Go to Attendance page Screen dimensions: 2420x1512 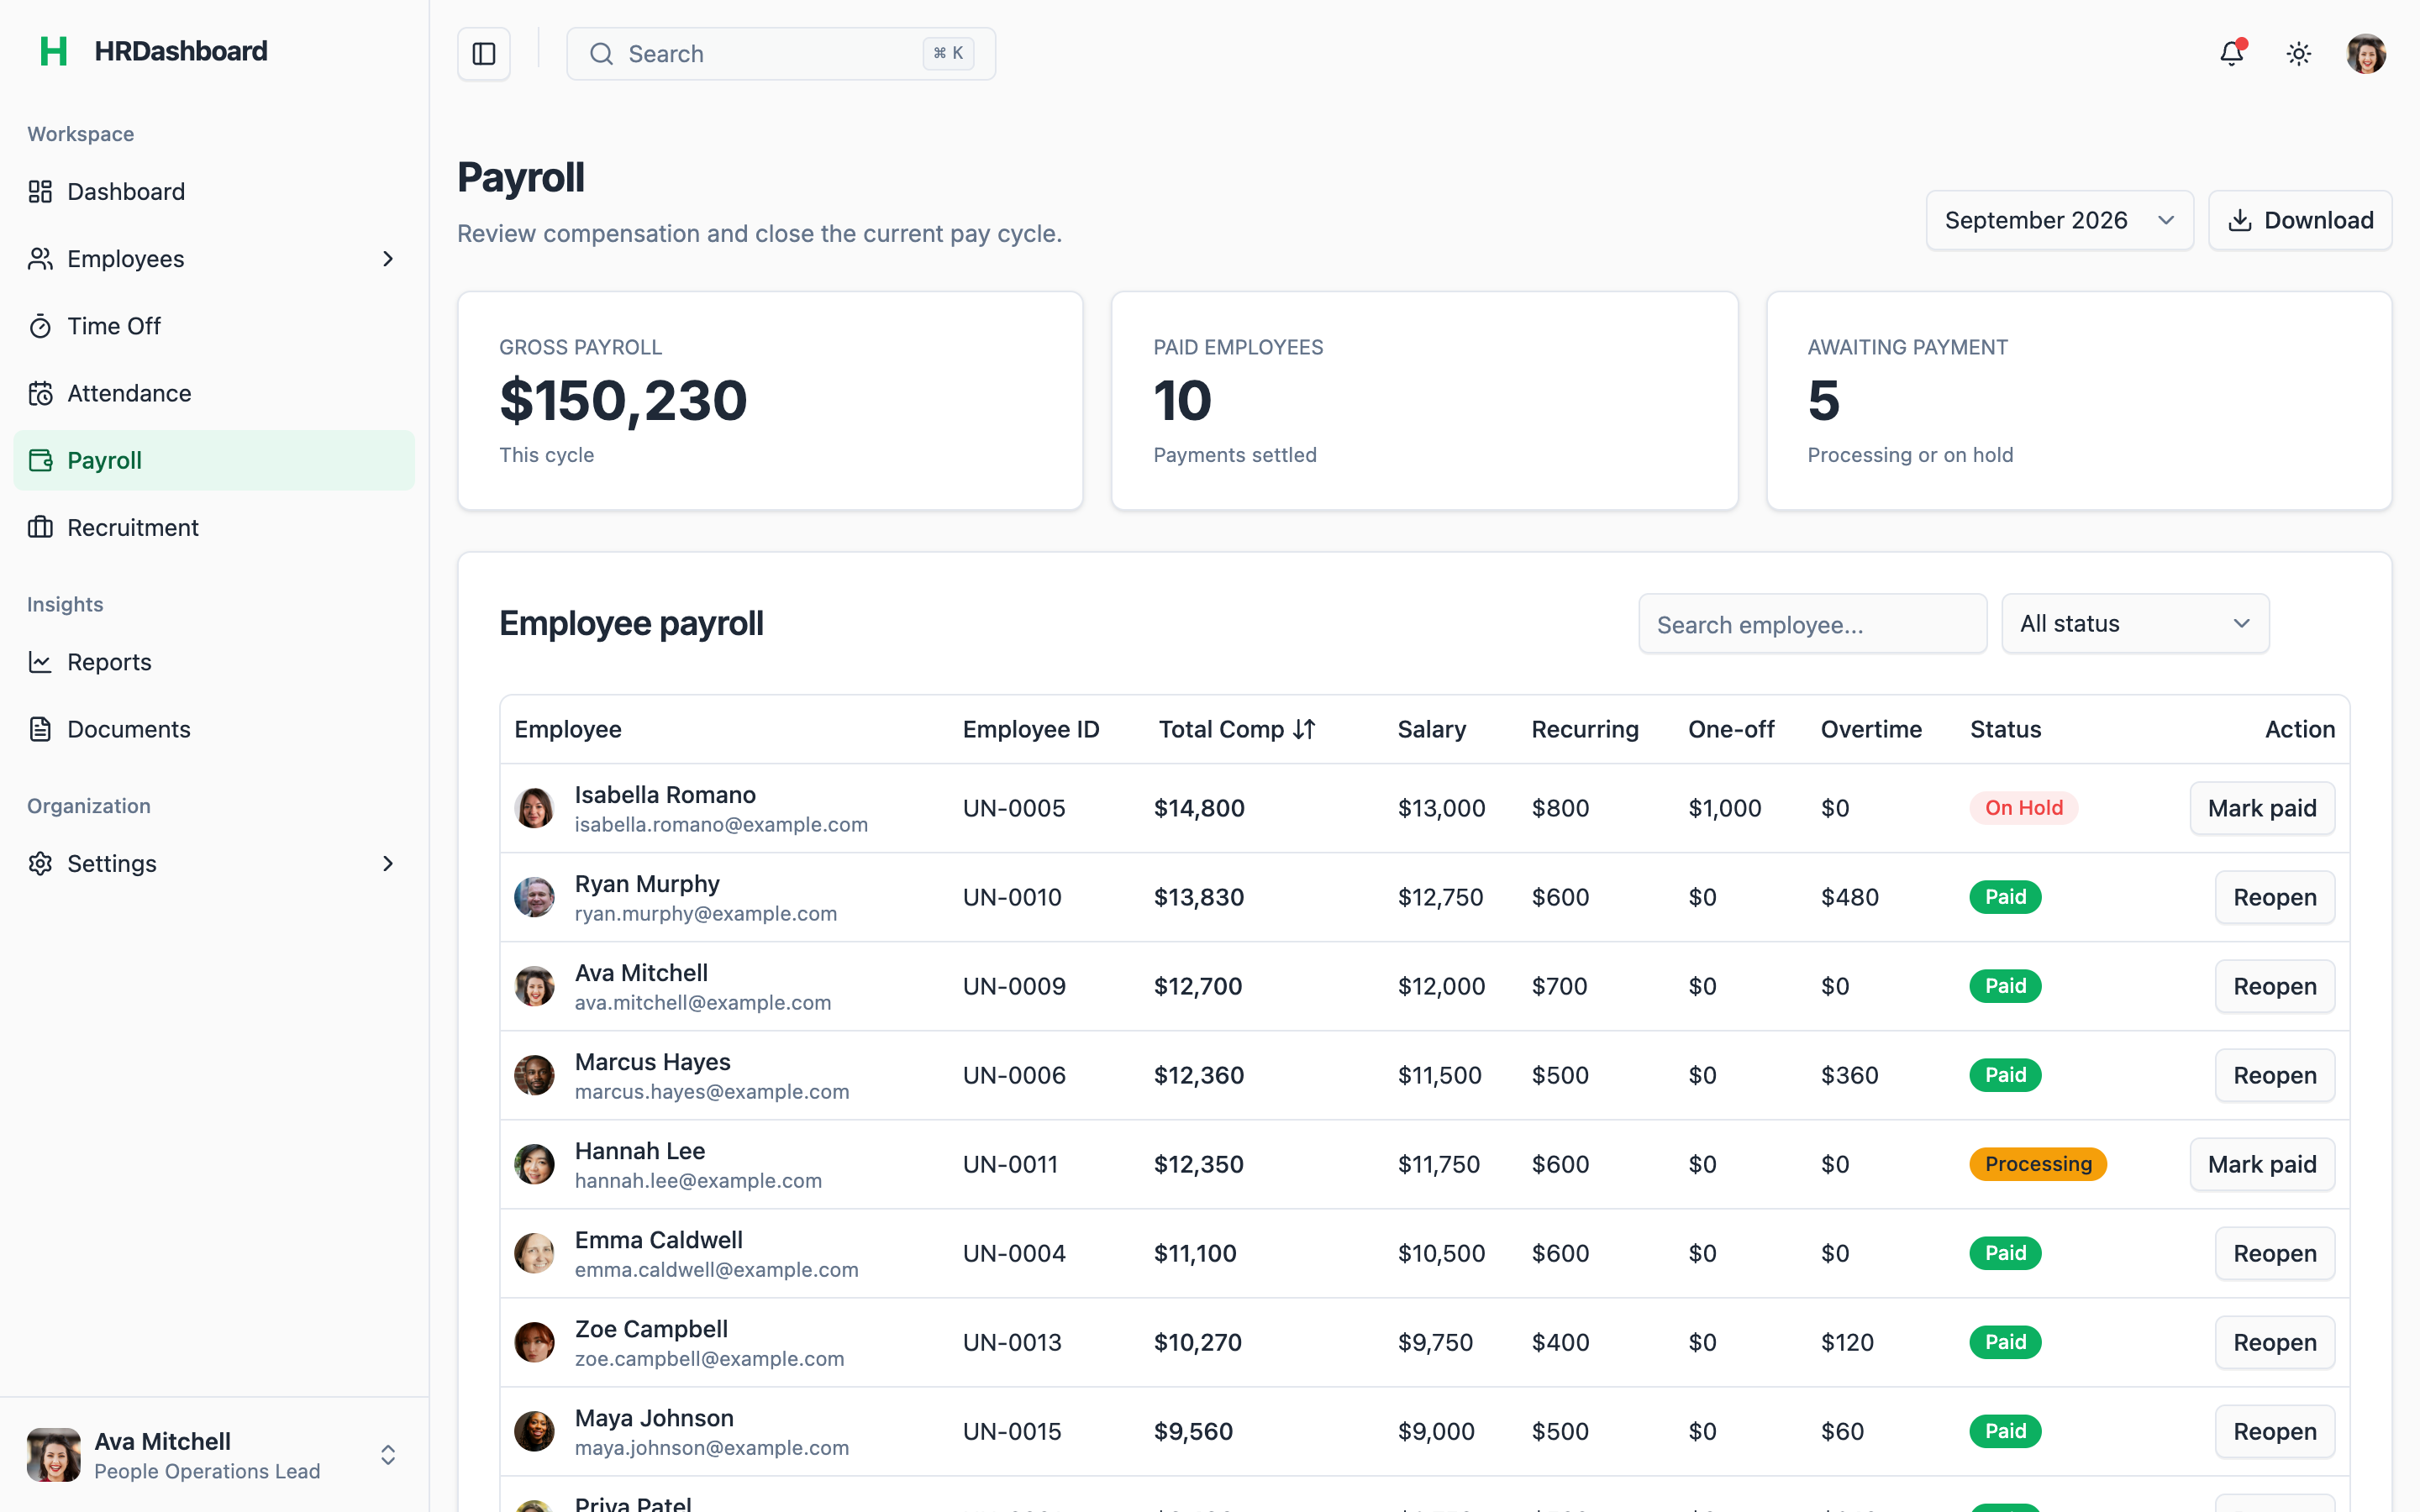214,394
